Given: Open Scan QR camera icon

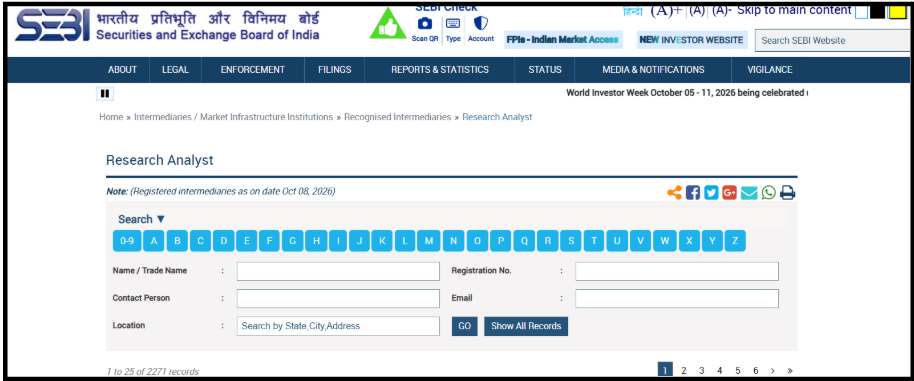Looking at the screenshot, I should click(x=425, y=24).
